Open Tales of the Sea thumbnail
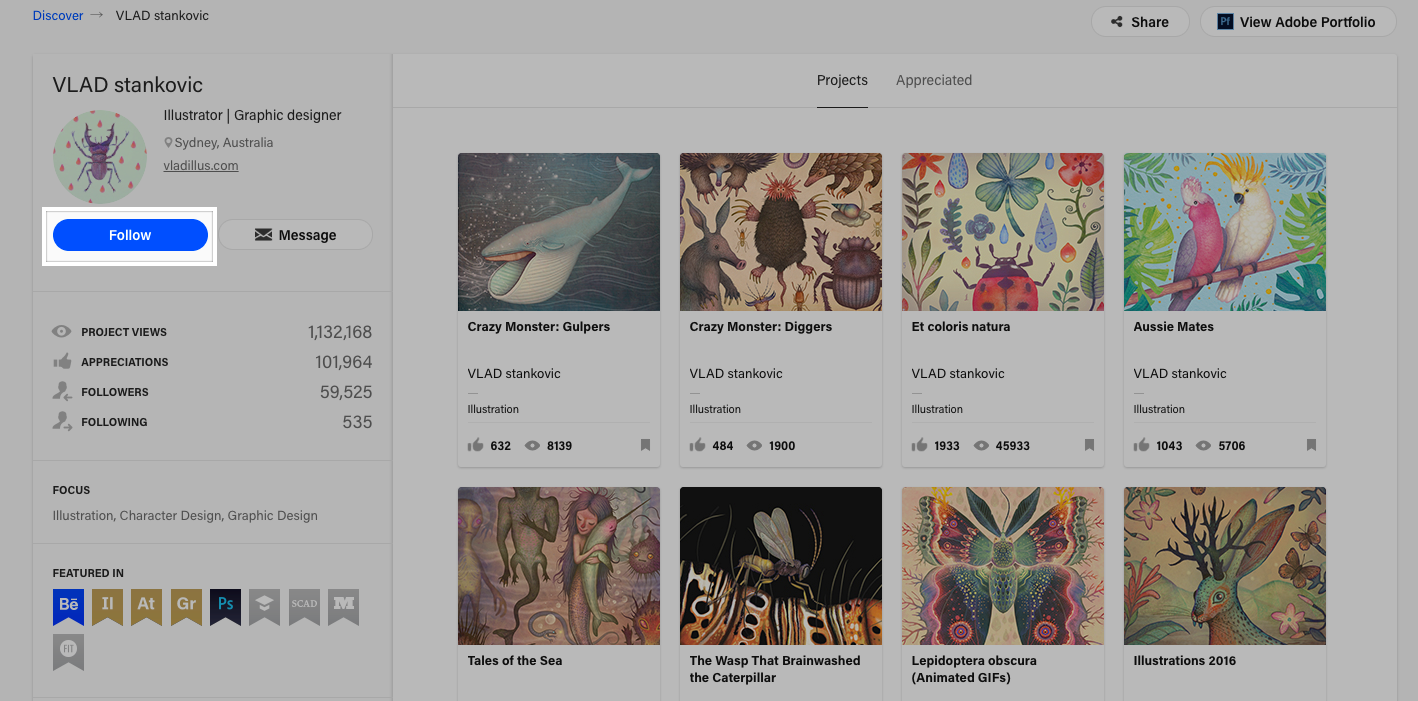The image size is (1418, 701). coord(559,566)
